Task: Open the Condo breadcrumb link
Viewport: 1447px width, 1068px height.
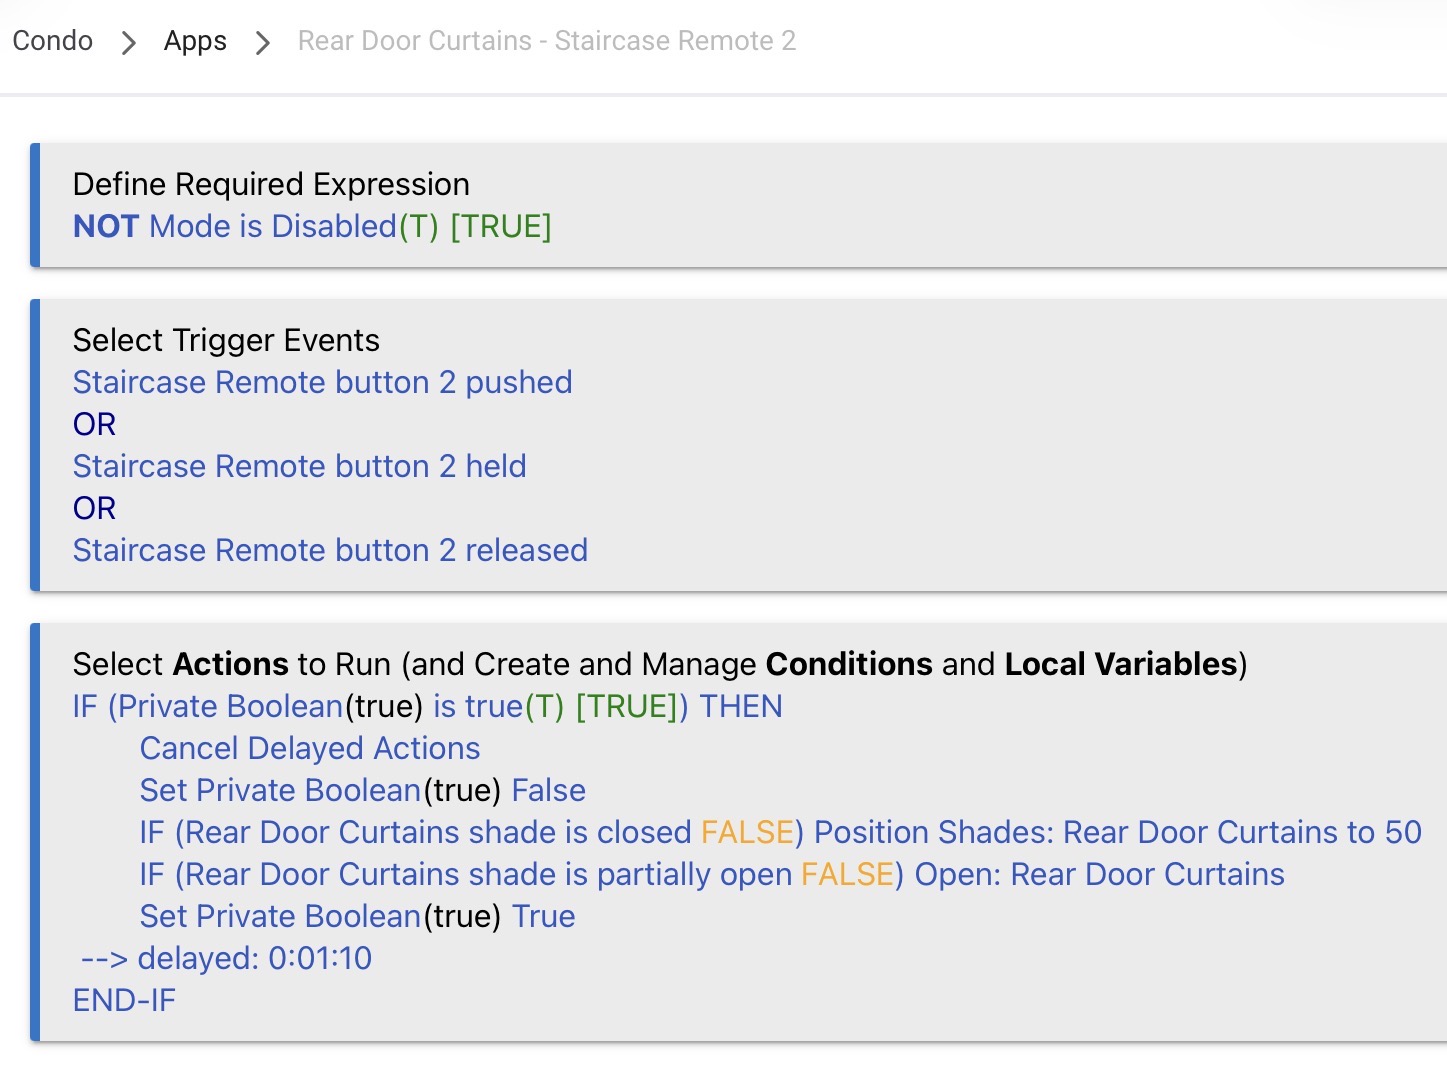Action: (x=52, y=41)
